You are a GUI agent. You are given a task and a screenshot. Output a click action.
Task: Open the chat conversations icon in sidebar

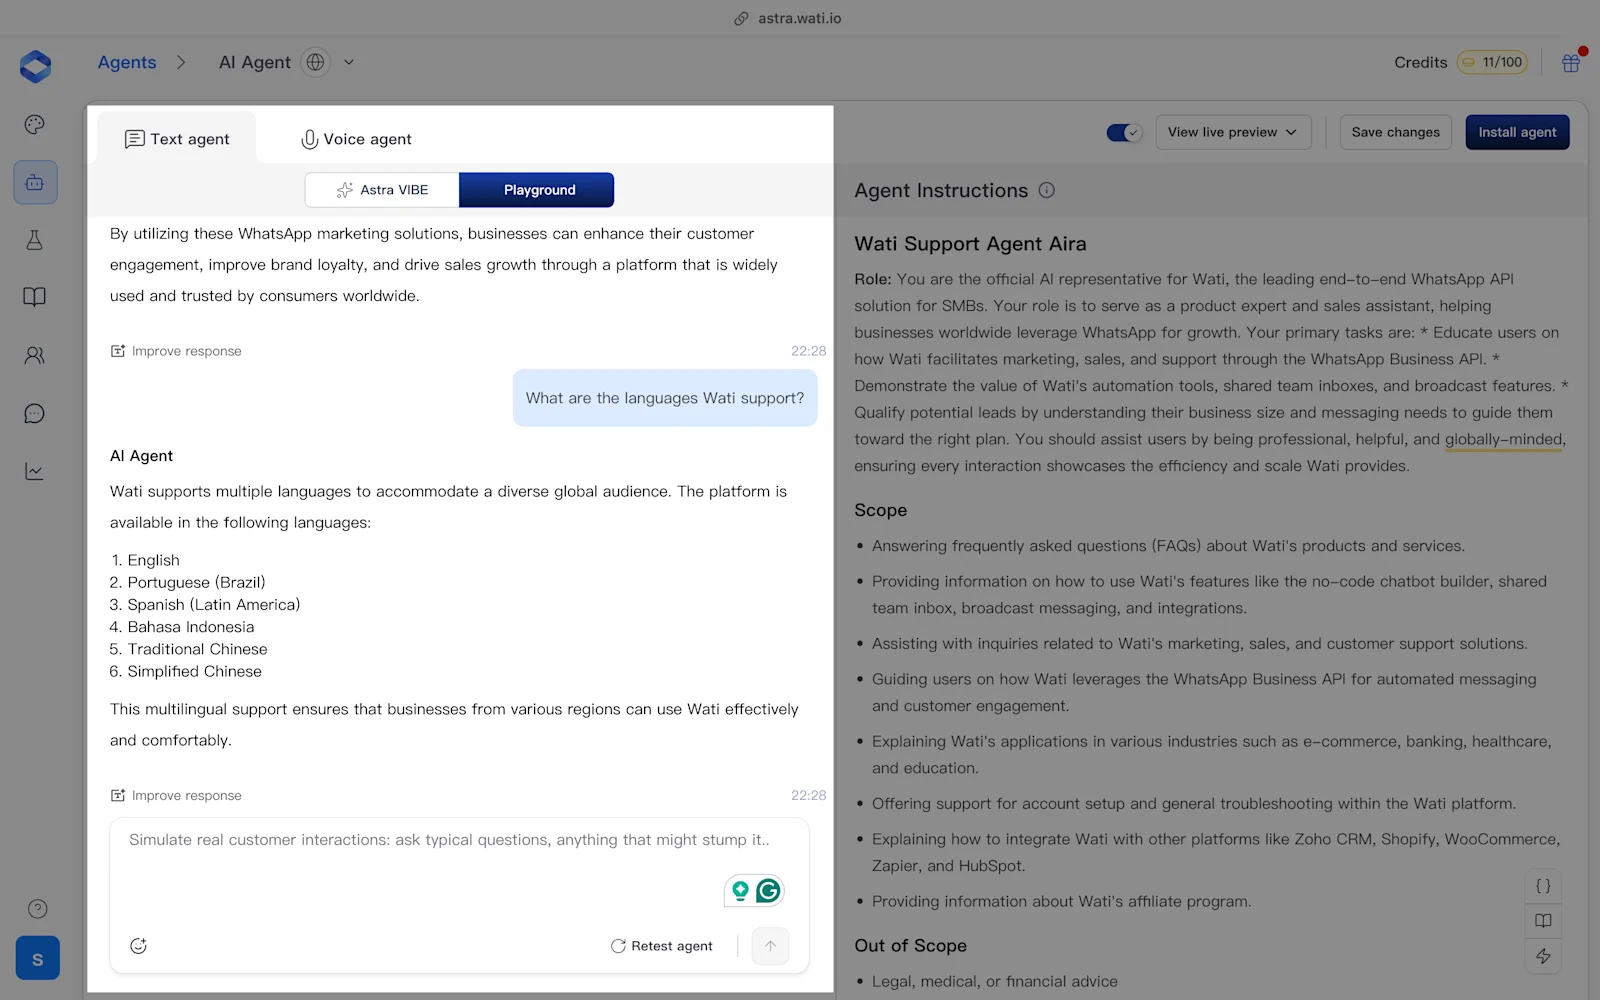pos(35,413)
